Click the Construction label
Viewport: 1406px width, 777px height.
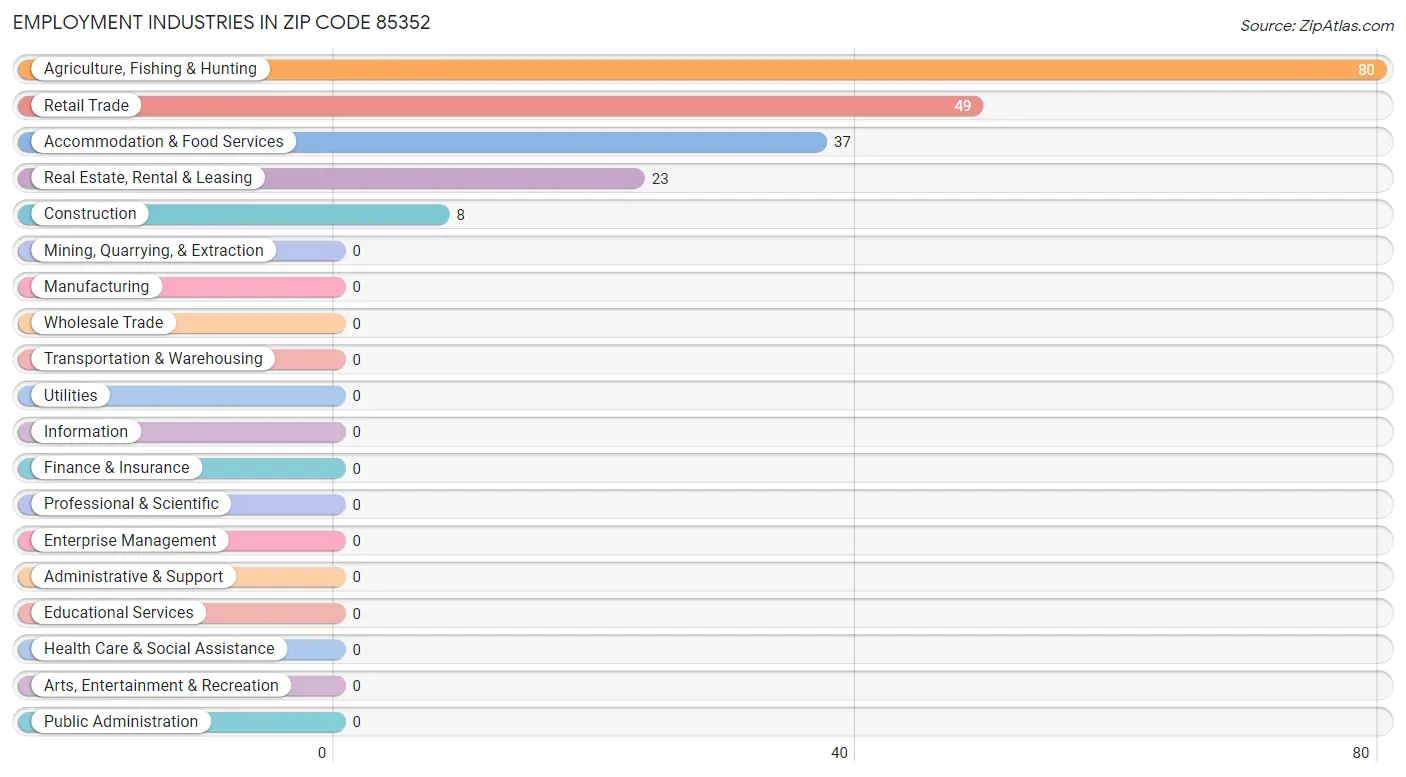point(90,214)
